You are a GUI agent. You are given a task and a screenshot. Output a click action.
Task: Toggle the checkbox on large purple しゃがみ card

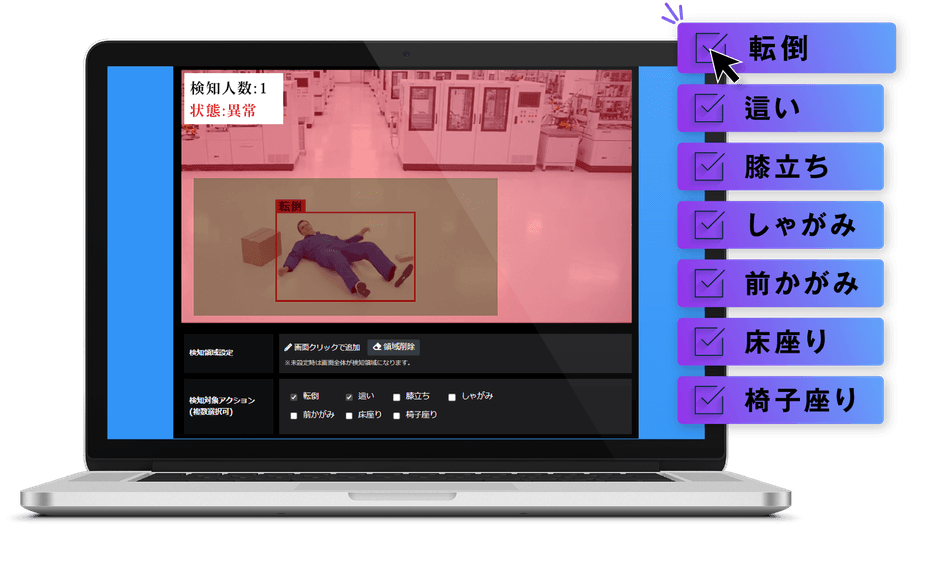(x=709, y=225)
